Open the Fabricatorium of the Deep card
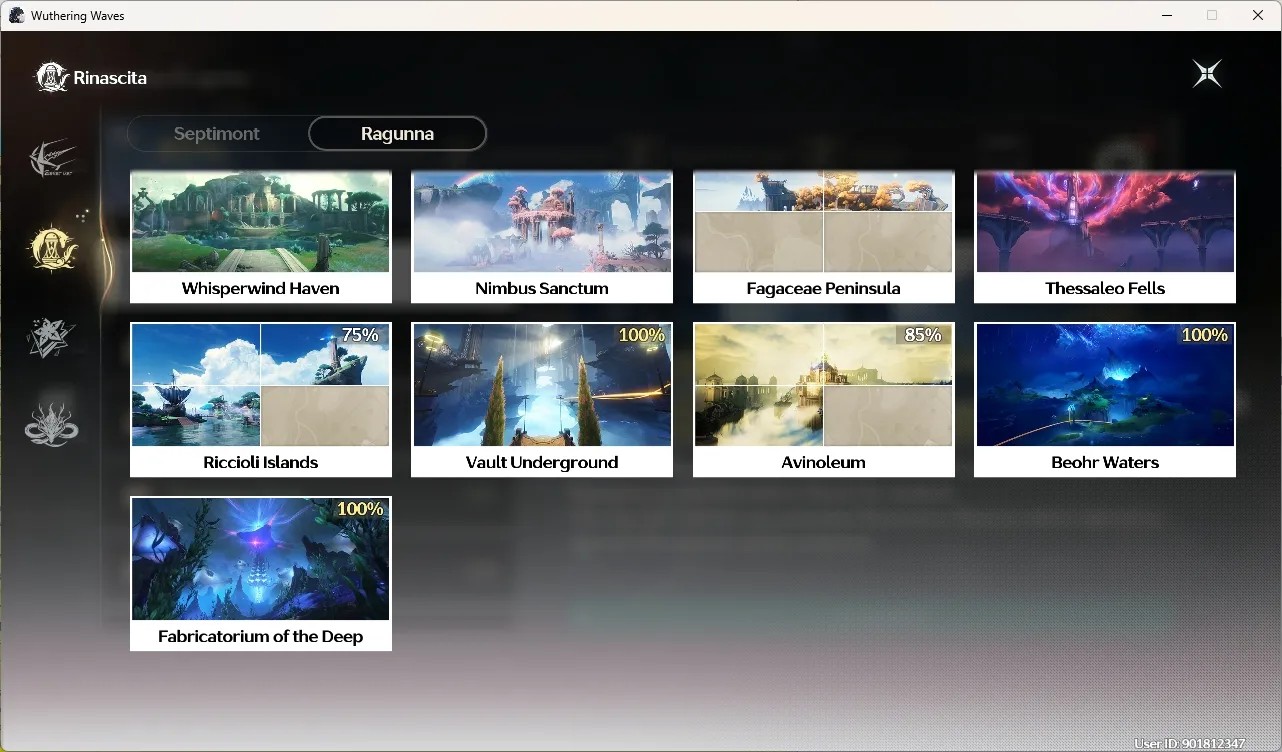1282x752 pixels. click(x=261, y=574)
